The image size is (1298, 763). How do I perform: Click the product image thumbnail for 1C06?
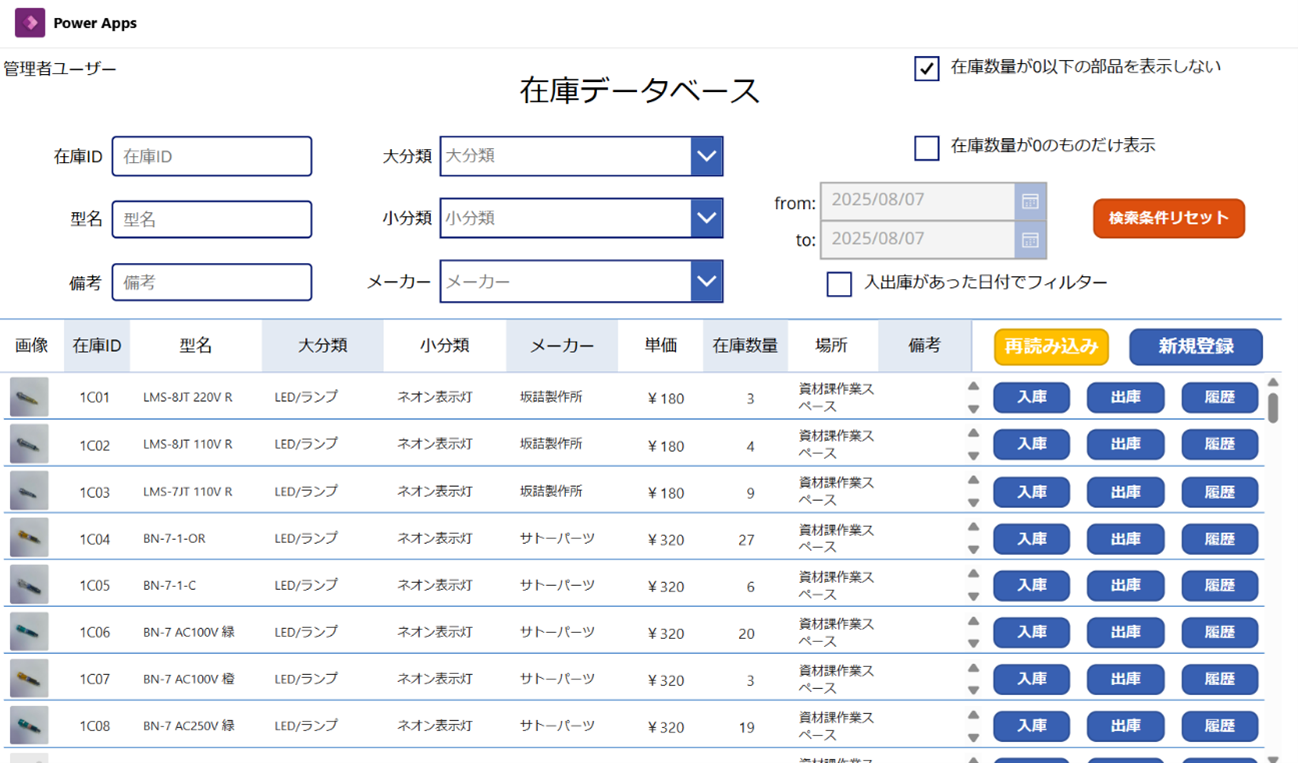tap(29, 632)
